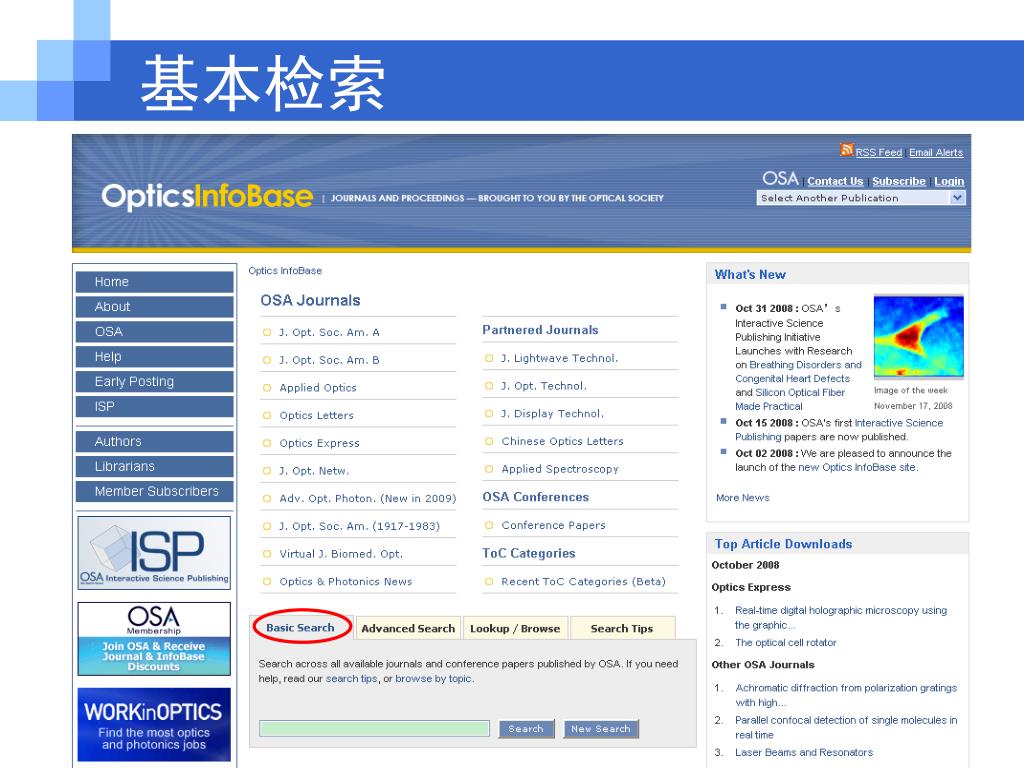Click the OSA logo in header
This screenshot has width=1024, height=768.
[x=780, y=178]
